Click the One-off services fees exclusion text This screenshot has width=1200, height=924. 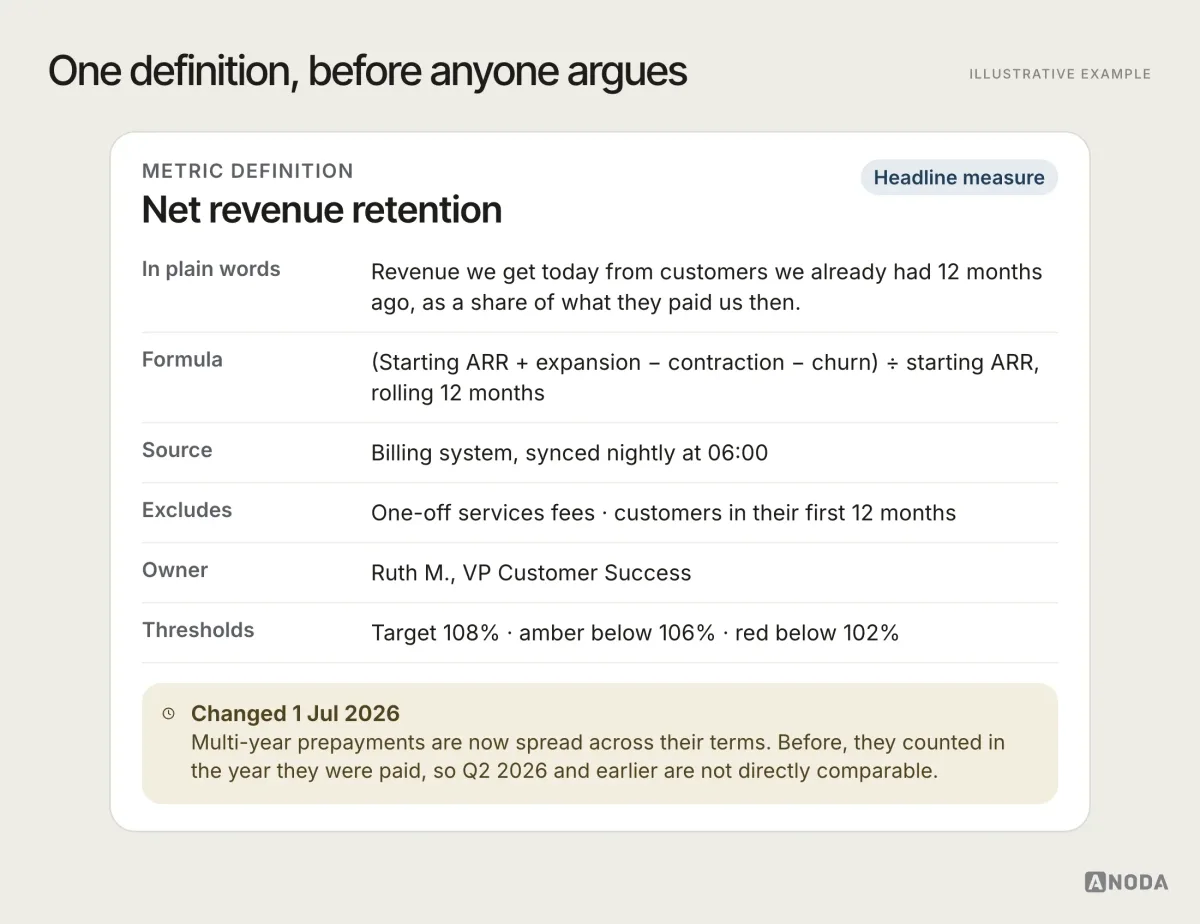664,513
